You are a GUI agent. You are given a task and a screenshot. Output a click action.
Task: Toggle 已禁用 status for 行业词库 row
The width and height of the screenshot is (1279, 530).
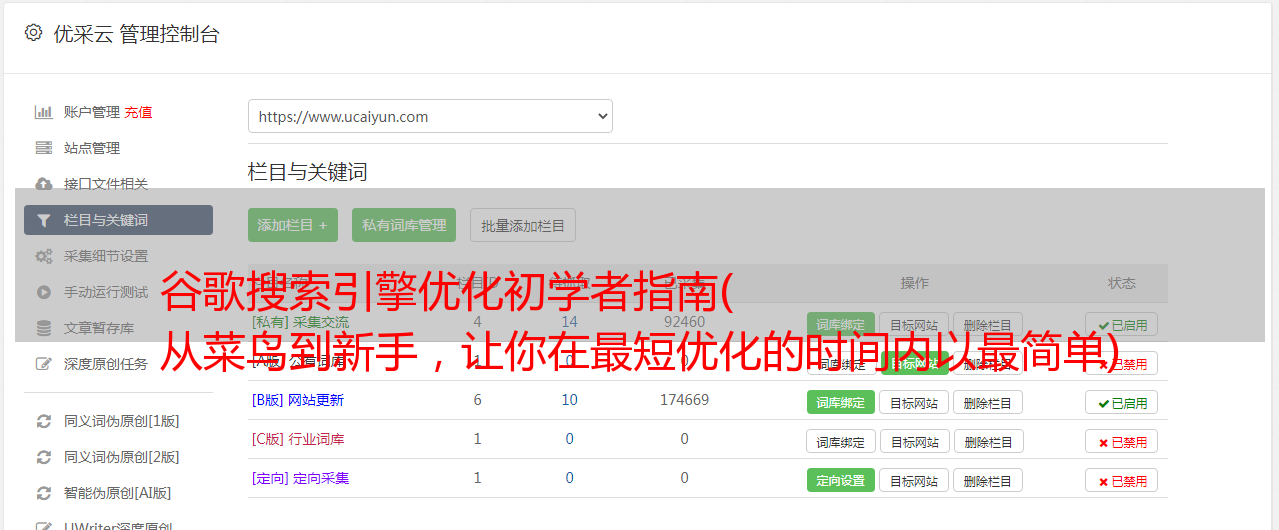point(1122,442)
